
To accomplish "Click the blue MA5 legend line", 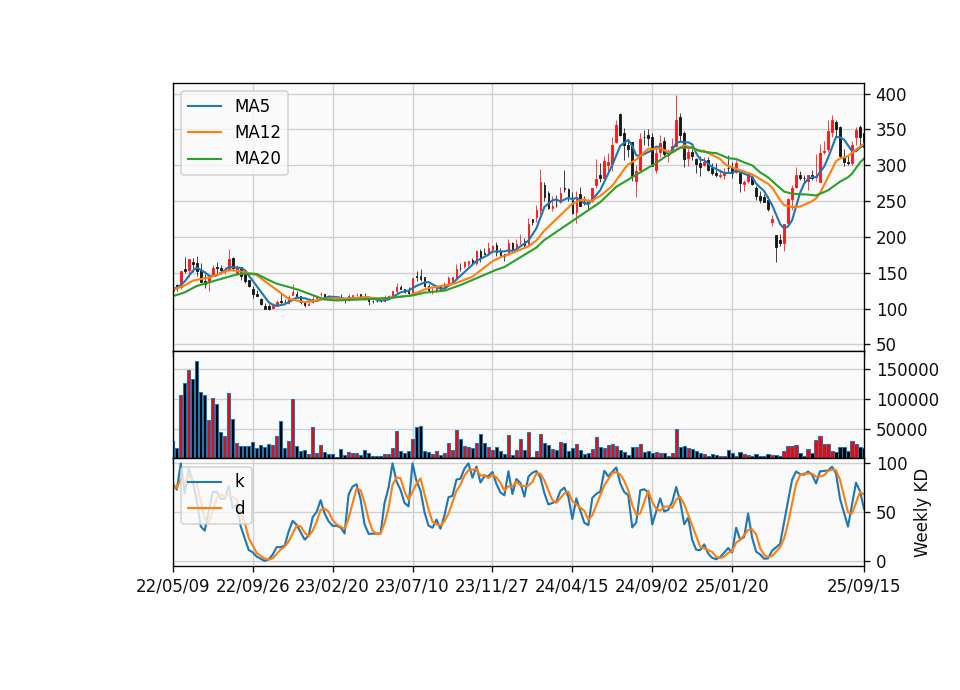I will [204, 106].
